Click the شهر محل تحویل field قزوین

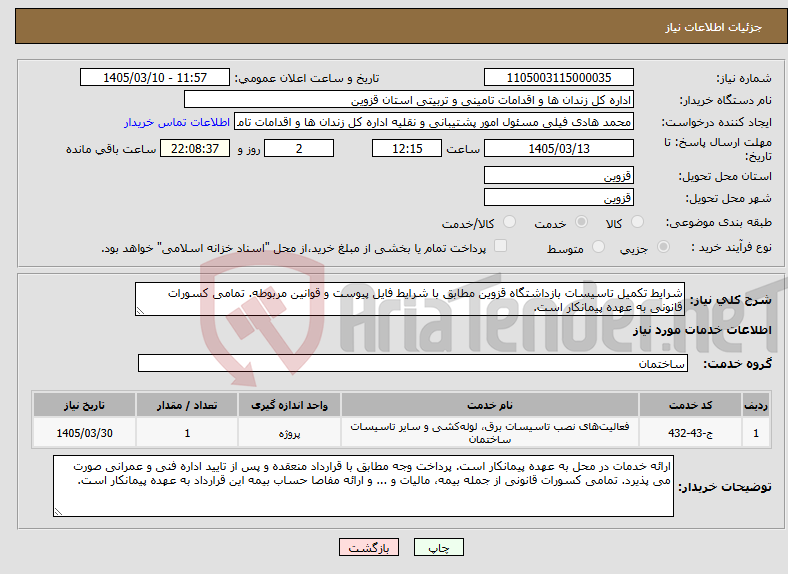pyautogui.click(x=558, y=197)
